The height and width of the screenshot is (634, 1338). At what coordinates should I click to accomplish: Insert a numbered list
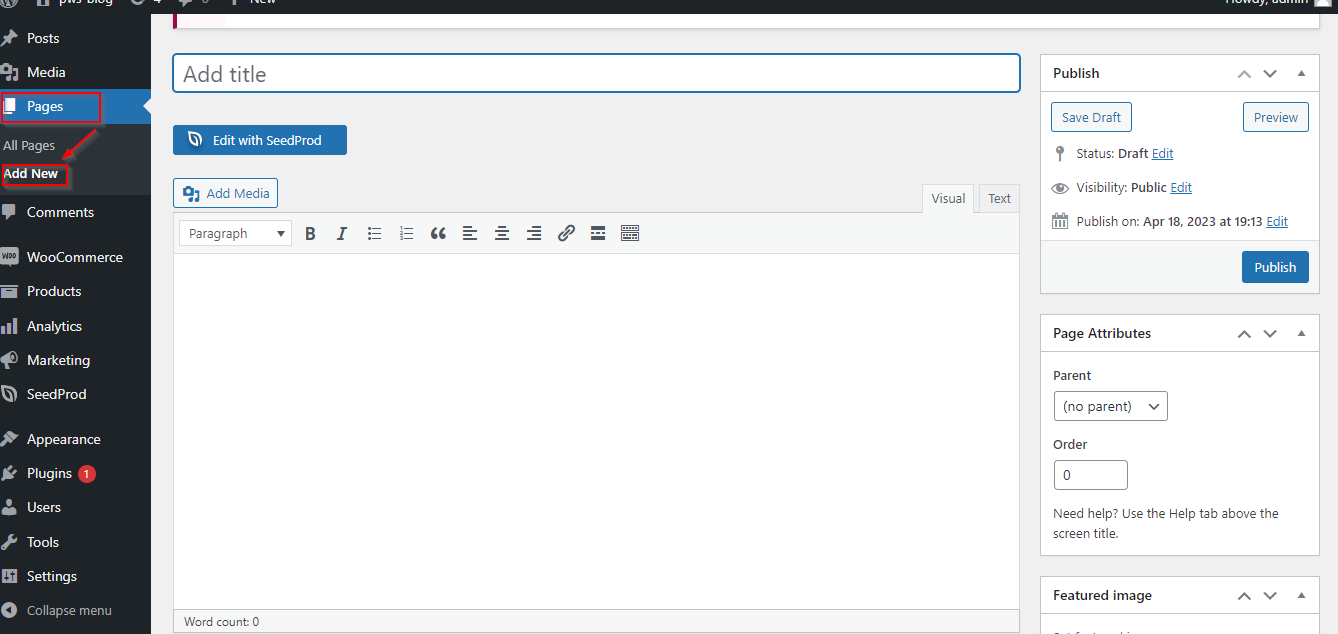(406, 233)
